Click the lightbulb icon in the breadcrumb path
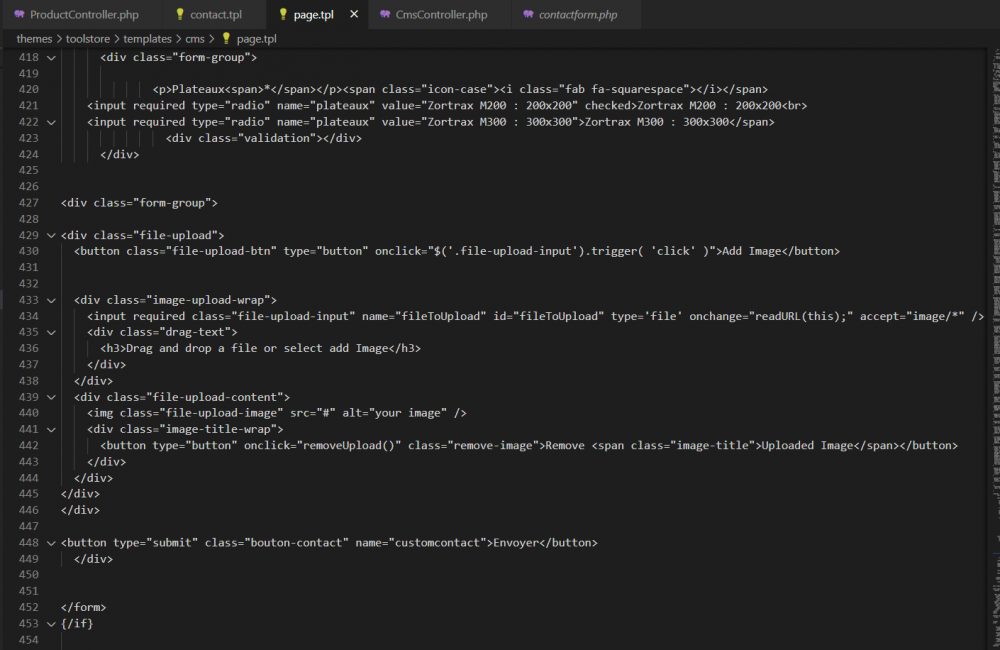The height and width of the screenshot is (650, 1000). pyautogui.click(x=226, y=39)
